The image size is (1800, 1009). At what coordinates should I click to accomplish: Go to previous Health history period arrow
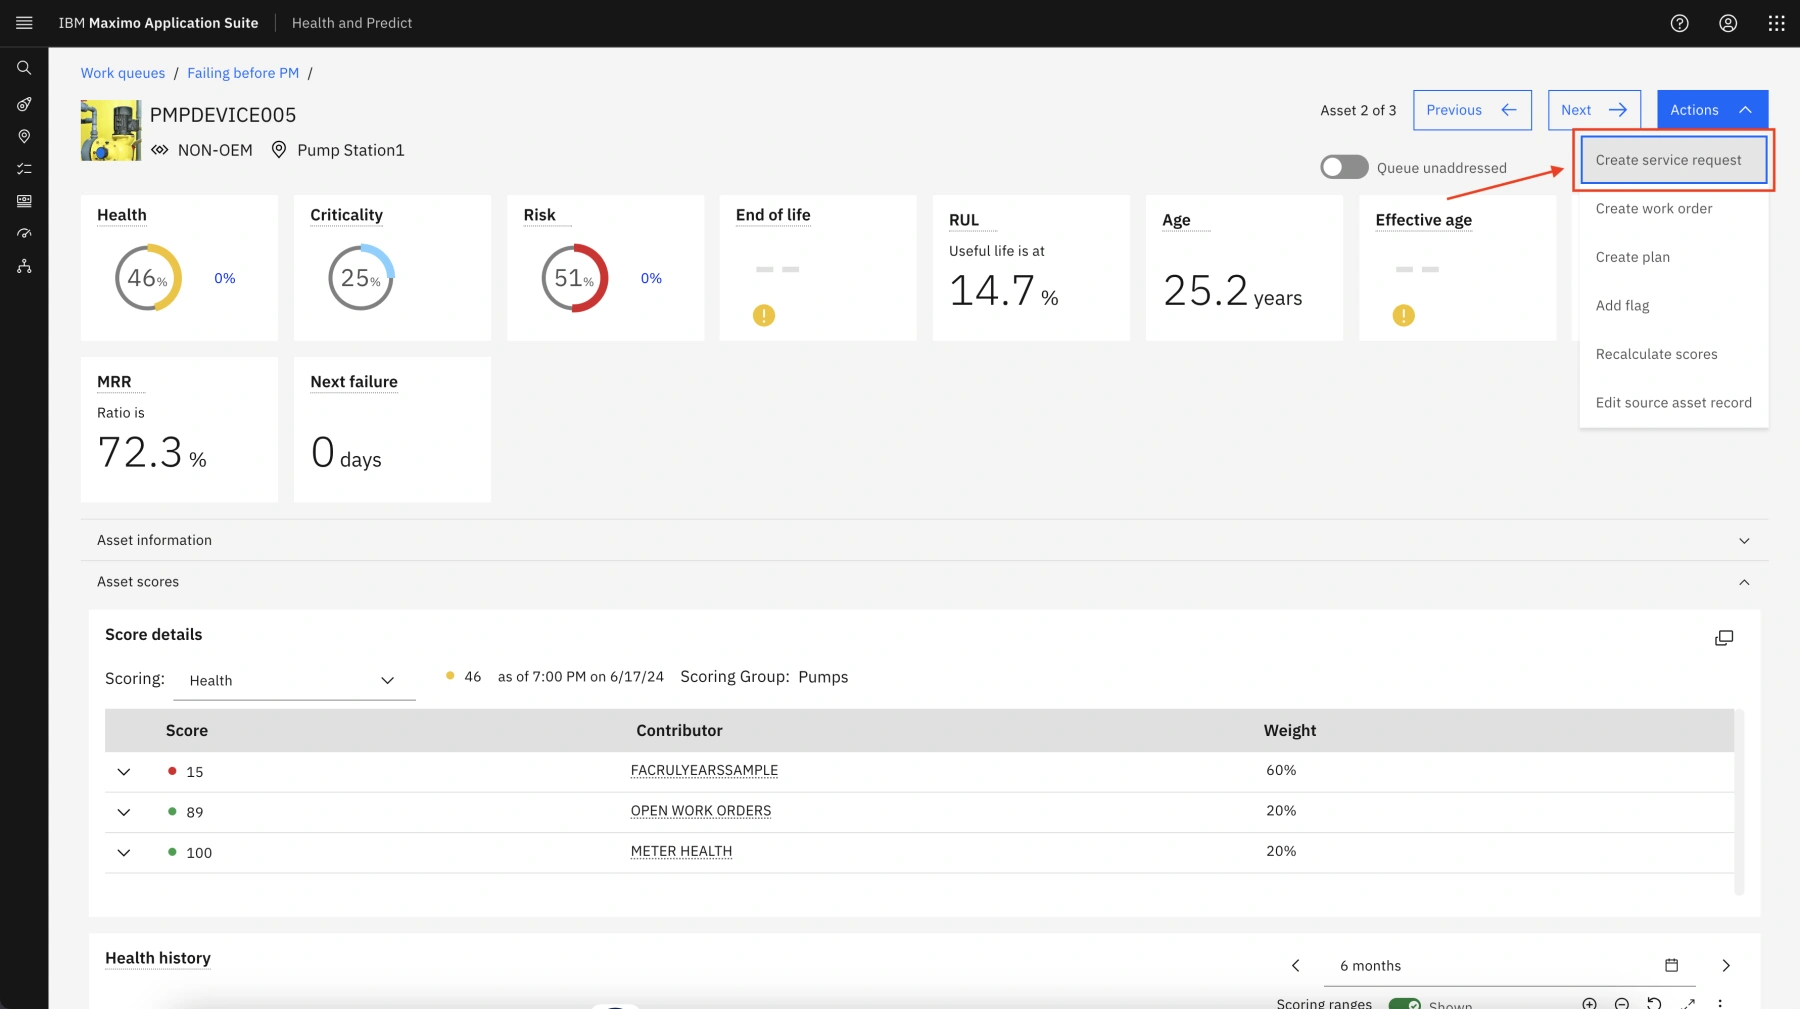(x=1295, y=965)
